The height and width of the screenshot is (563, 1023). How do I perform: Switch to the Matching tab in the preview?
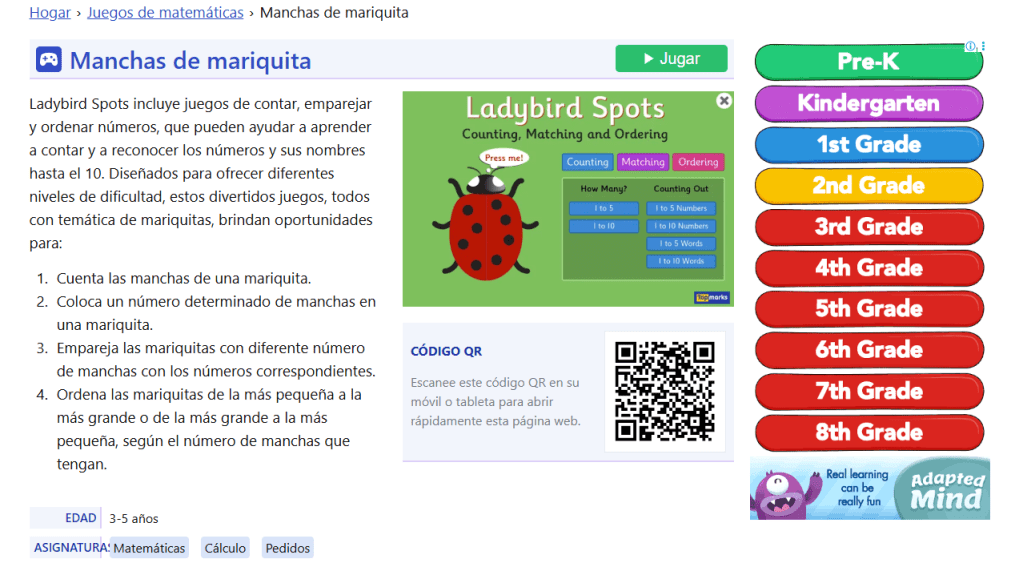(x=642, y=162)
